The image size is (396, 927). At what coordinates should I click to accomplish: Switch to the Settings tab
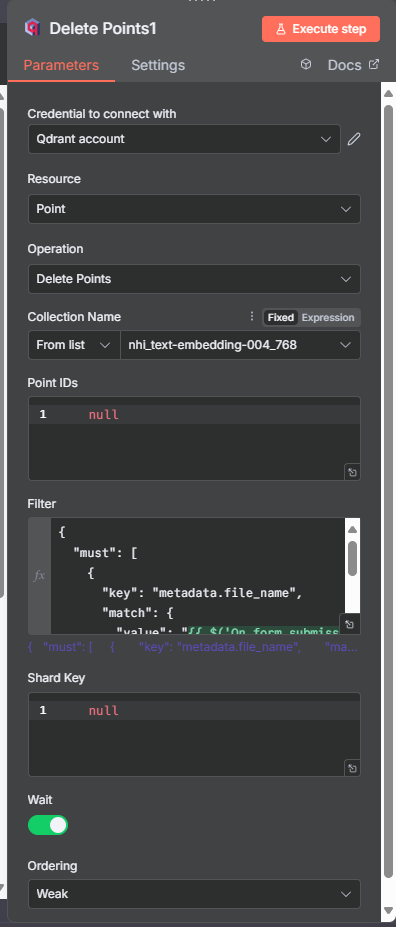click(158, 65)
